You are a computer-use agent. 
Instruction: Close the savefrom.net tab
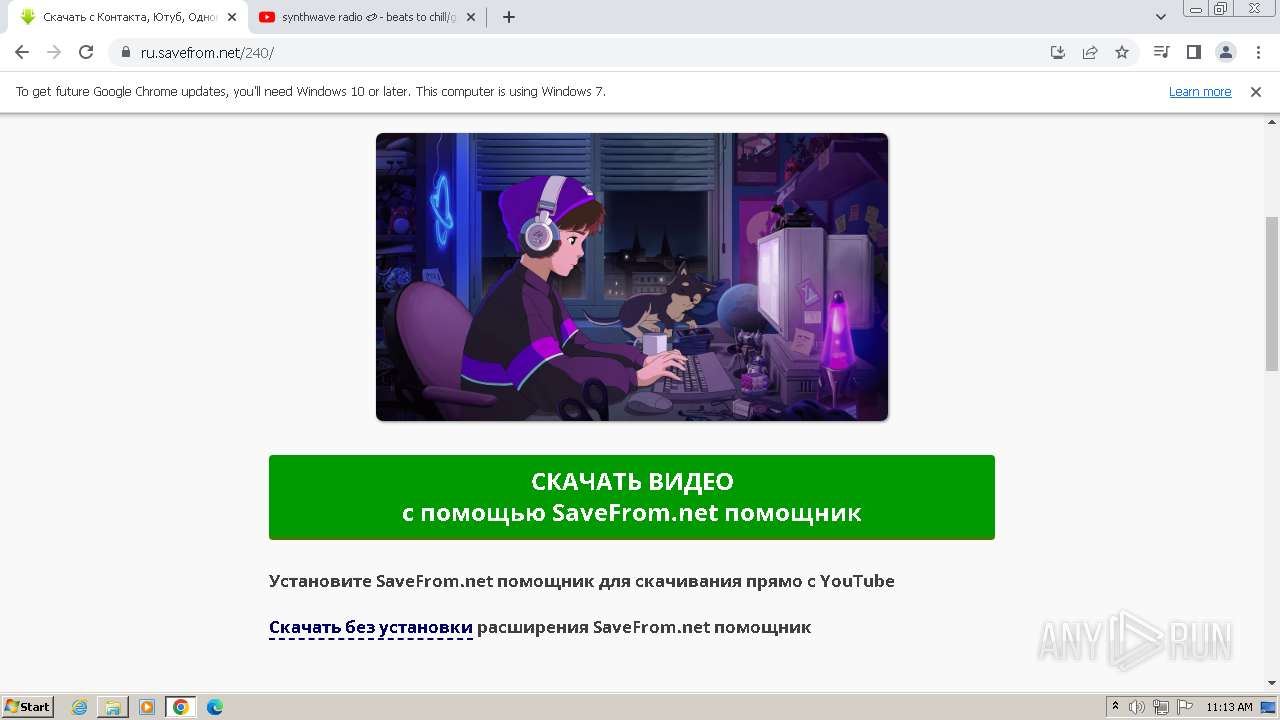(232, 17)
